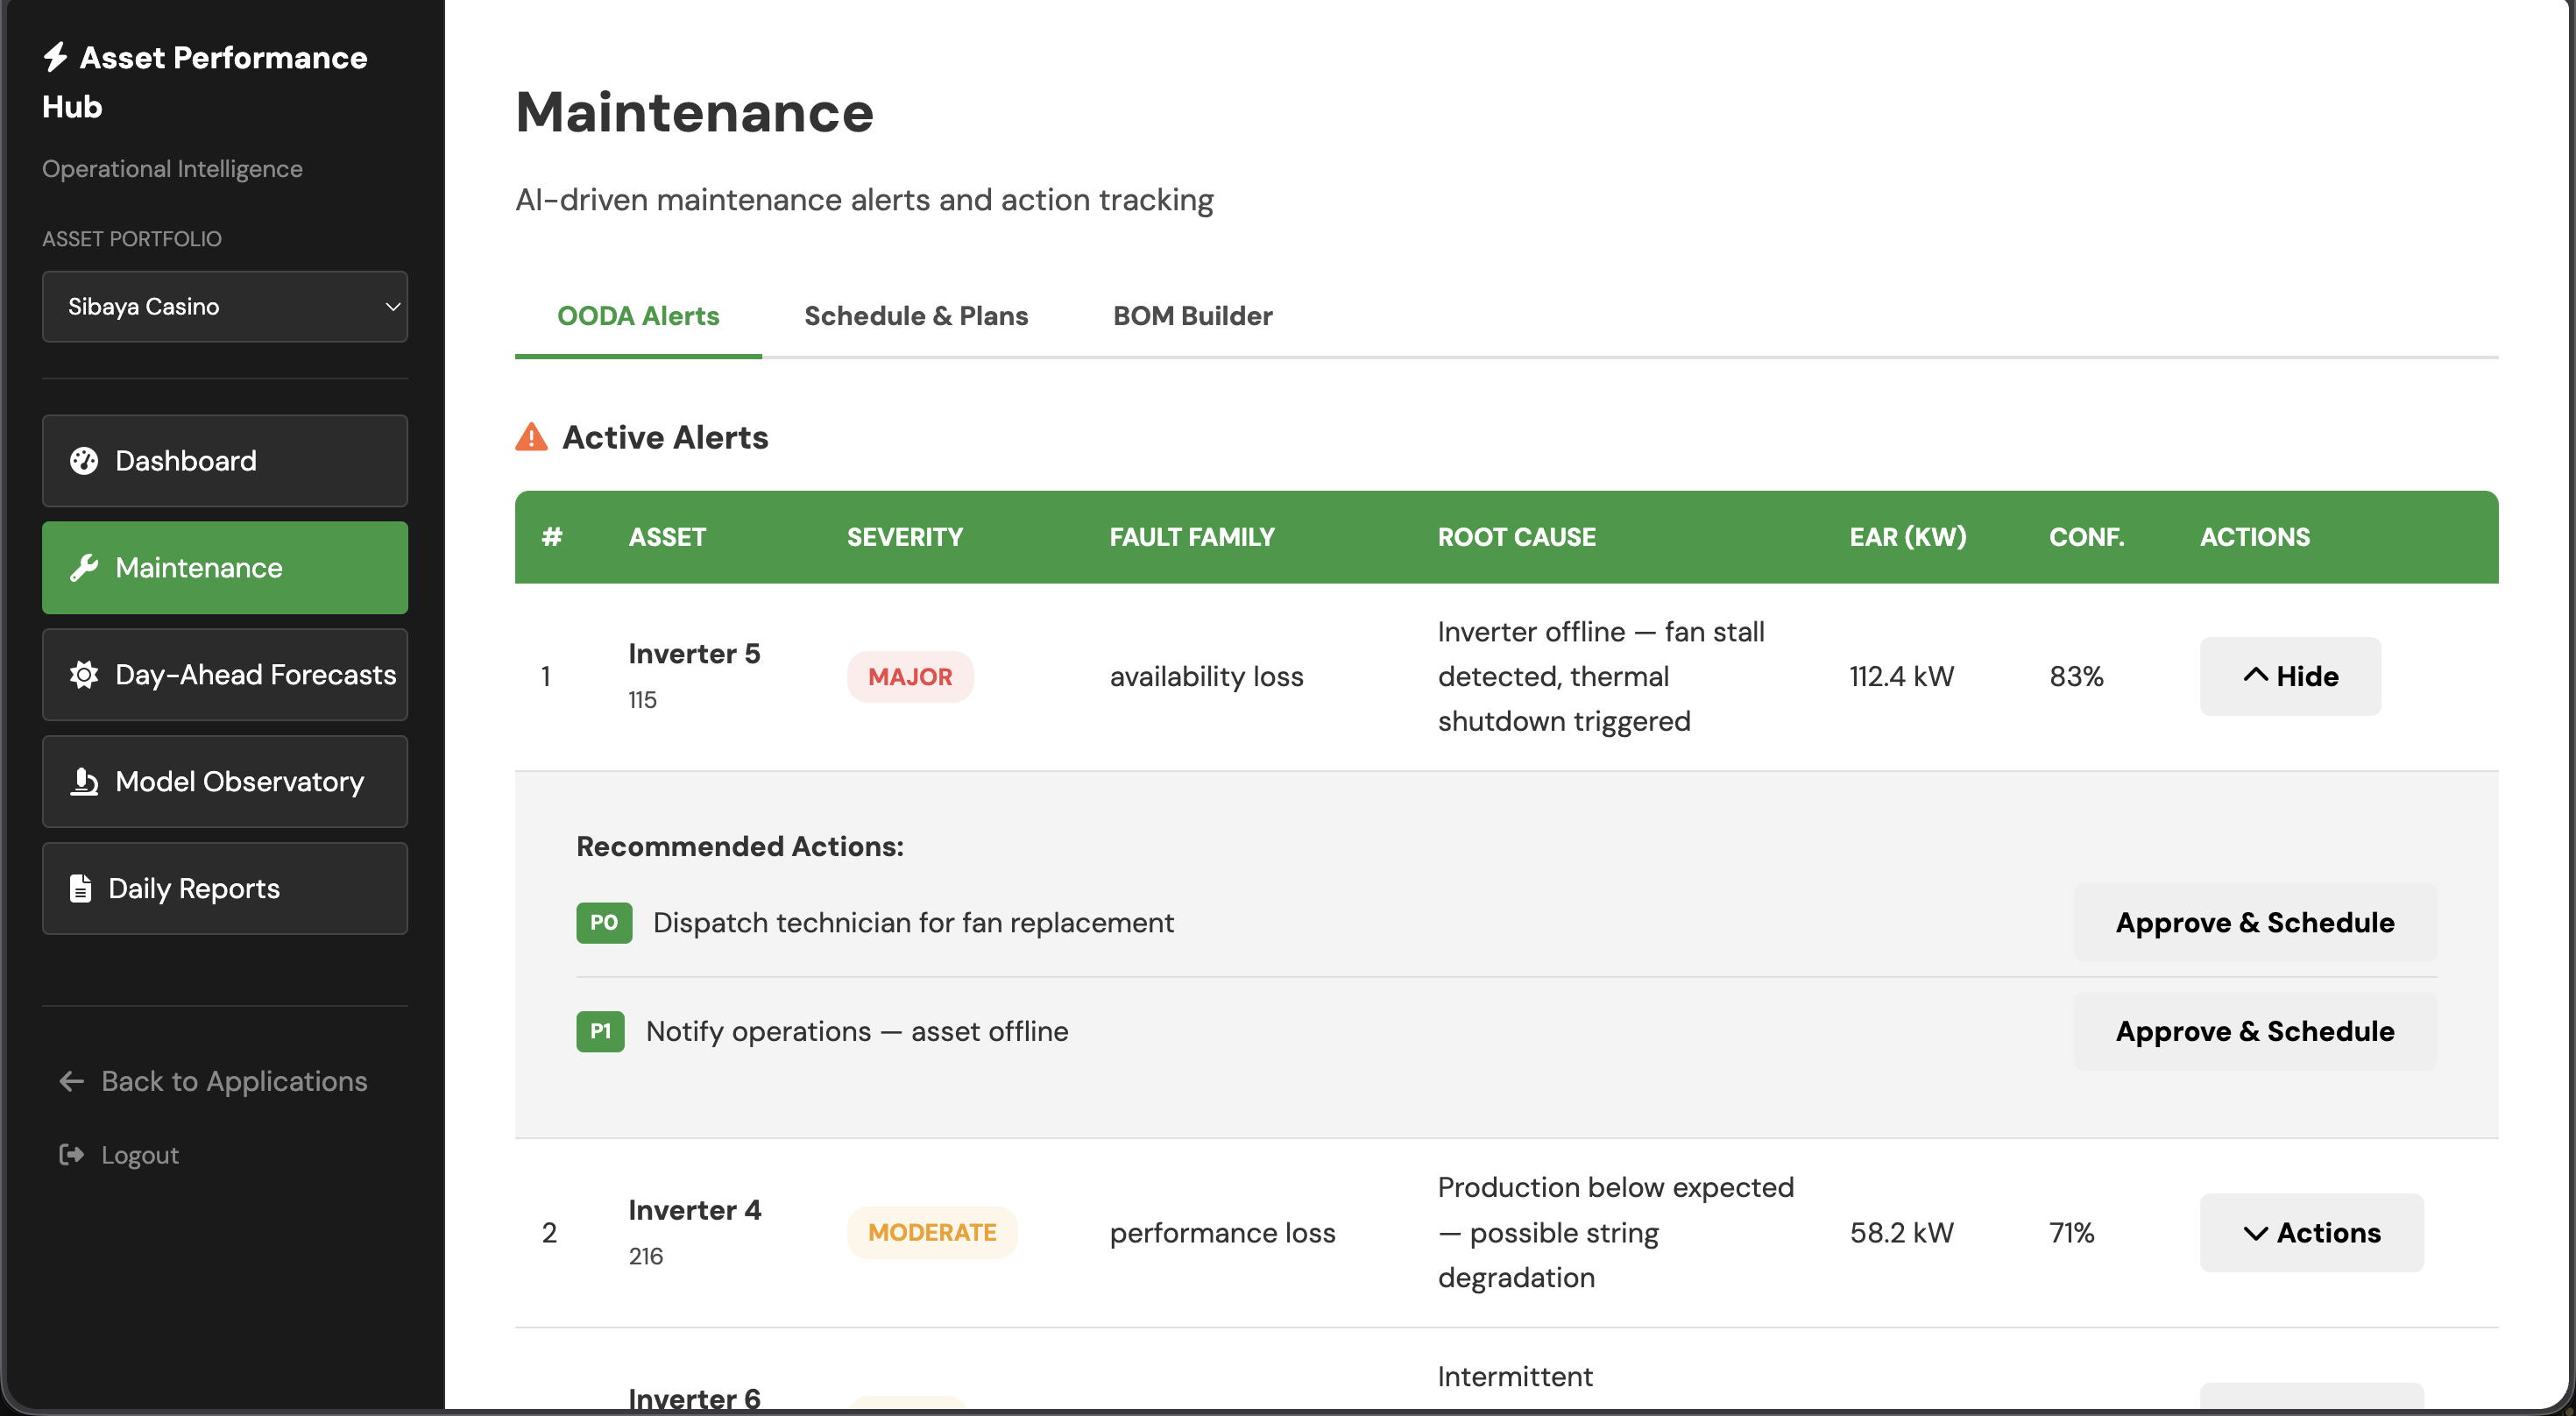Click the CONF. column header
Screen dimensions: 2576x1416
click(2087, 537)
